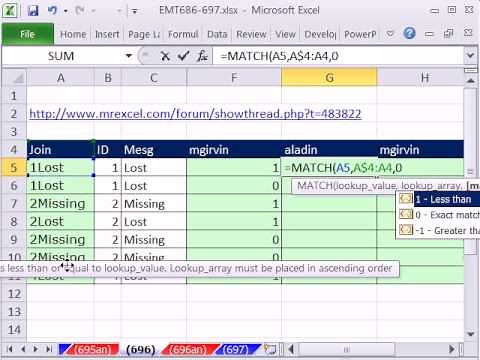Select row 5 header
The image size is (480, 360).
pyautogui.click(x=14, y=167)
